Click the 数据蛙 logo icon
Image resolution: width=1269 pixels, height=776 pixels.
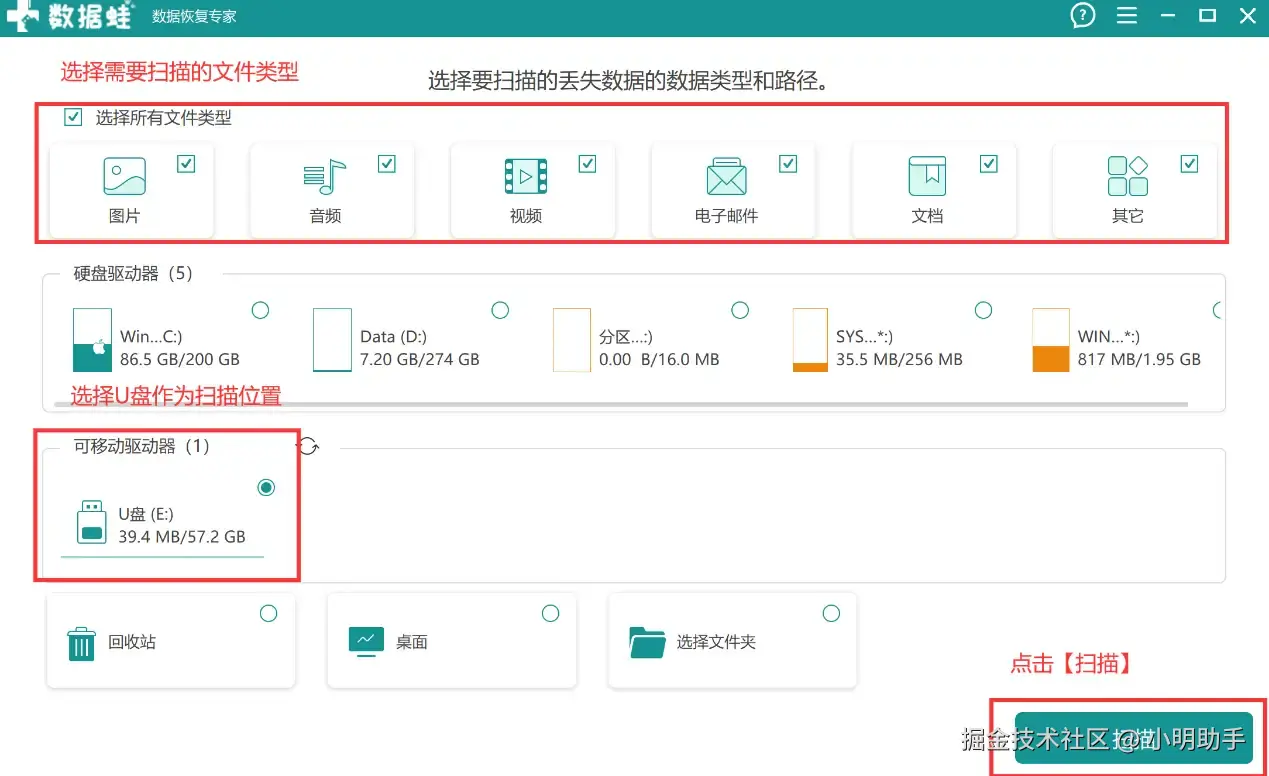coord(22,16)
